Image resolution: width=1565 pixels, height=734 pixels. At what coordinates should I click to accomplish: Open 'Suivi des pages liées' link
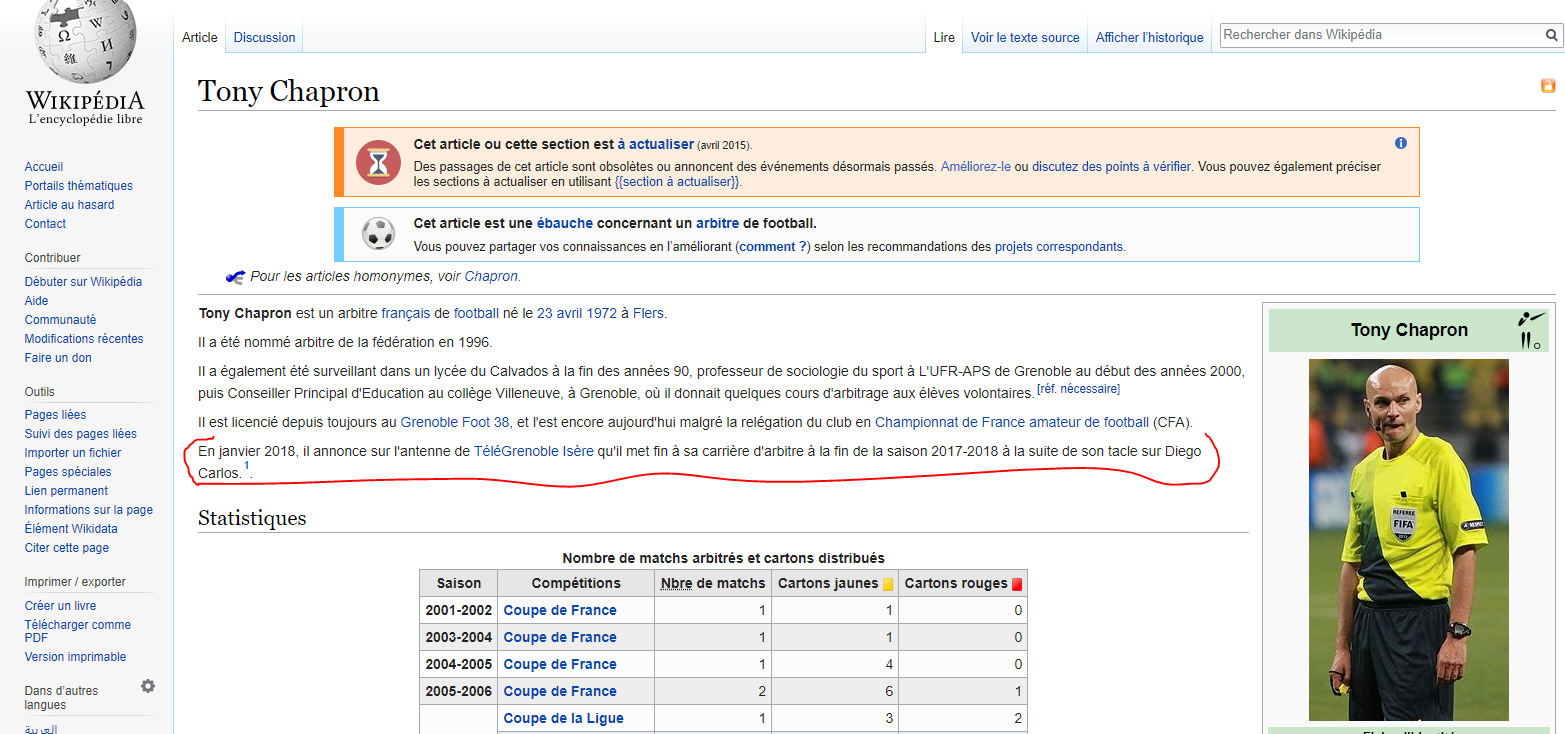[x=81, y=434]
